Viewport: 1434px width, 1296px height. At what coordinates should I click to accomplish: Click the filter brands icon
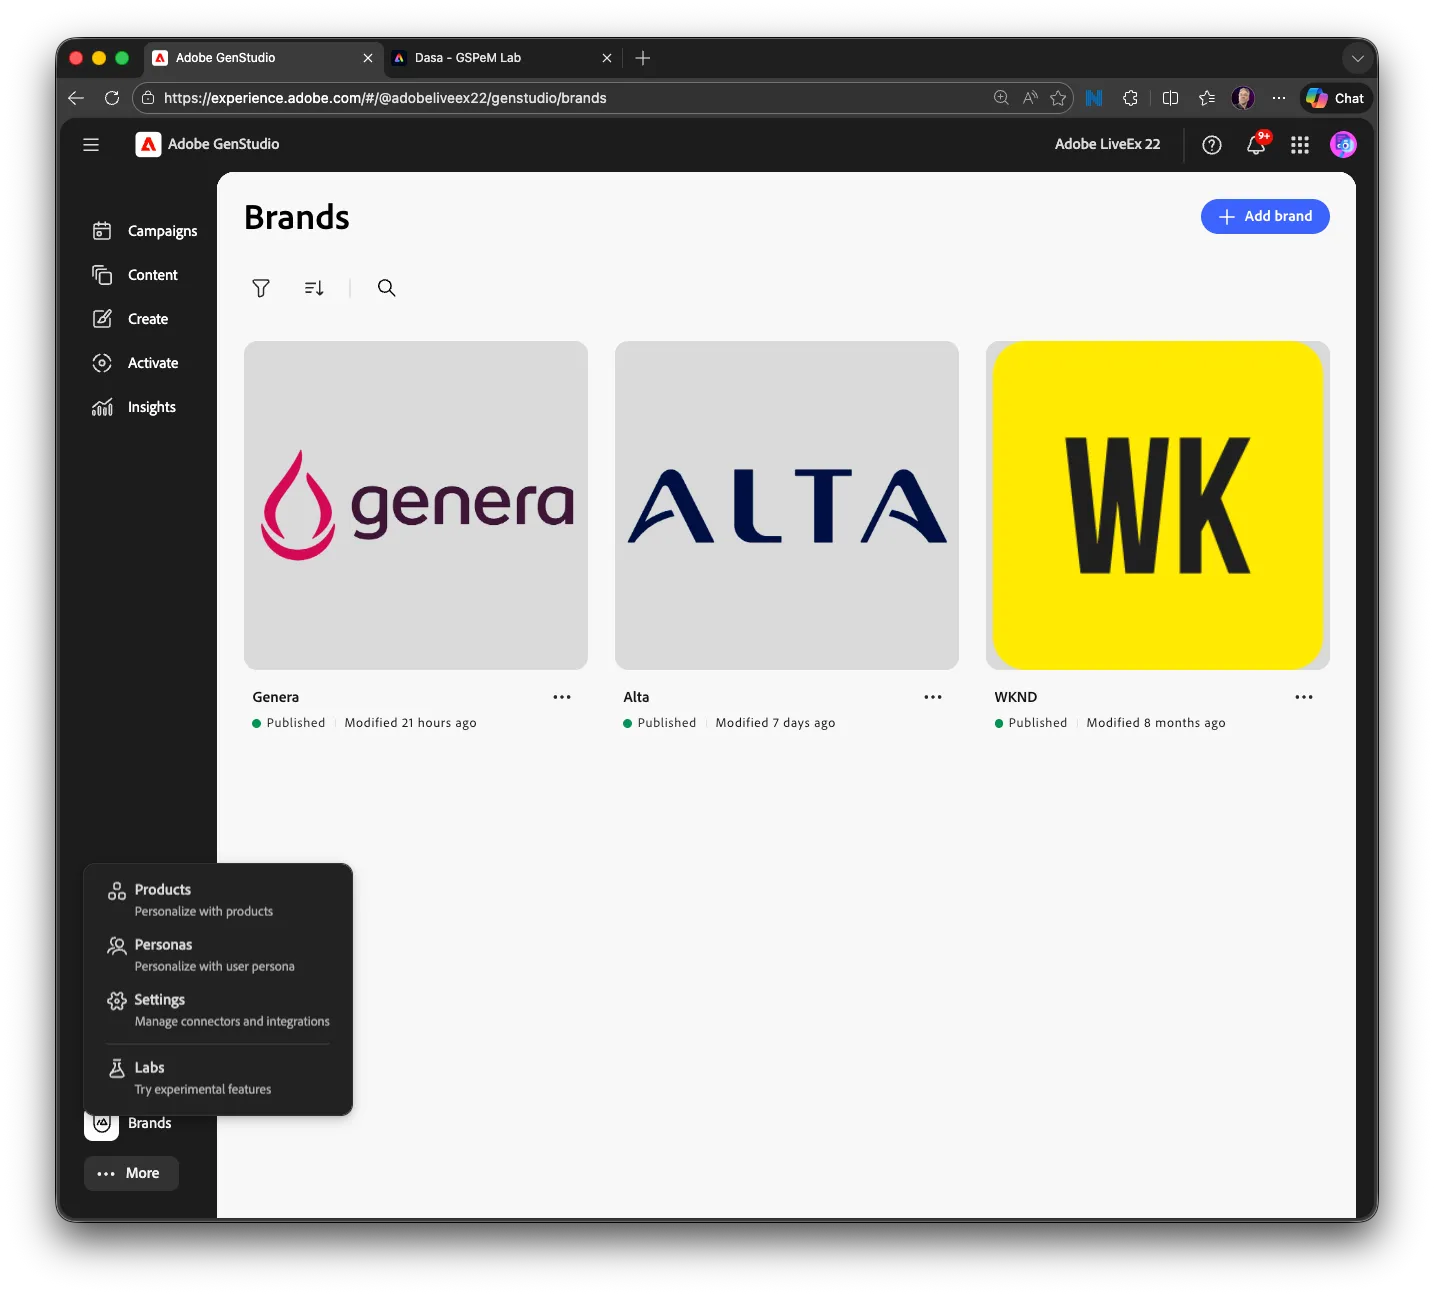pos(261,288)
